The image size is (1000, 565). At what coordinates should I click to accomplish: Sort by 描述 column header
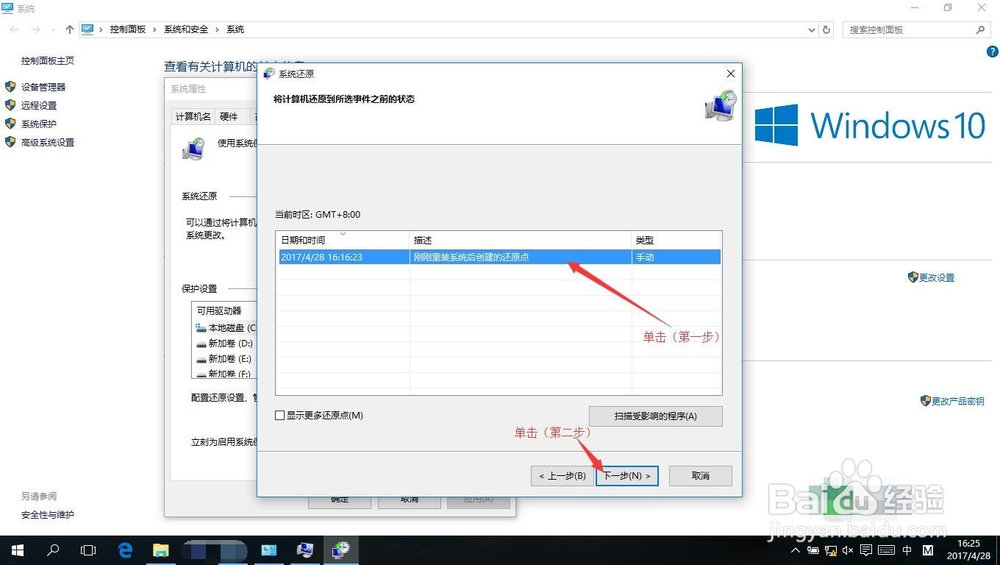[x=520, y=240]
